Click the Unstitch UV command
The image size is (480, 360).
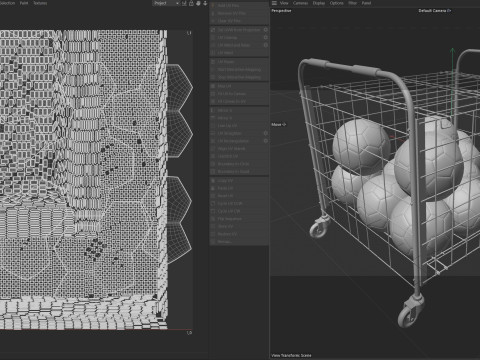click(239, 156)
